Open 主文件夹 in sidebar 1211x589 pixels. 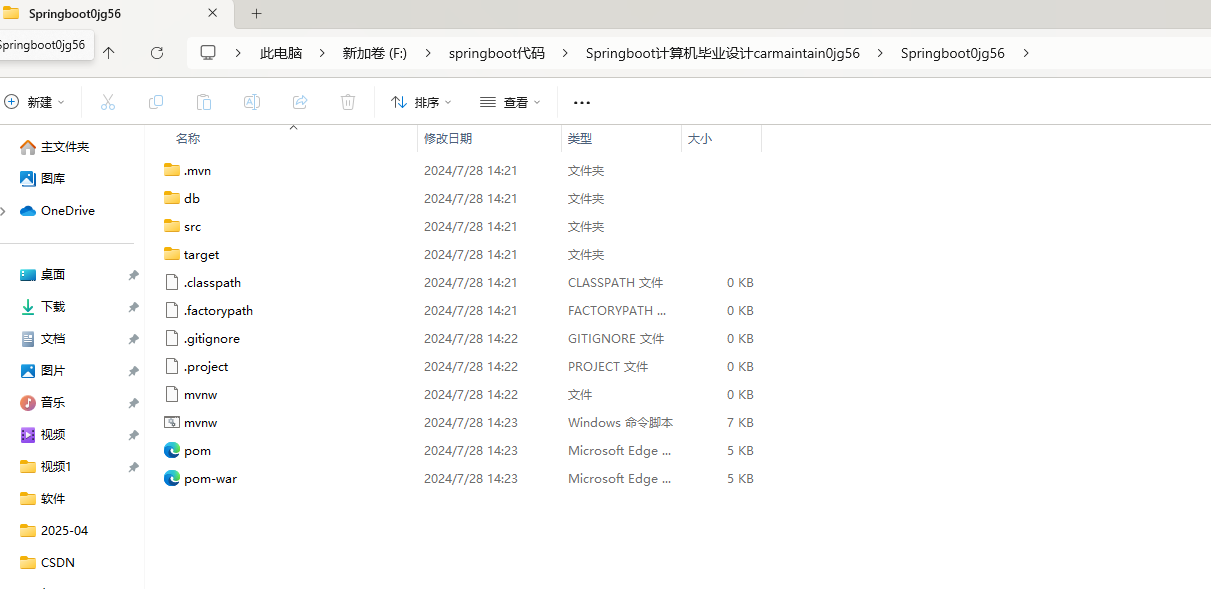[65, 147]
